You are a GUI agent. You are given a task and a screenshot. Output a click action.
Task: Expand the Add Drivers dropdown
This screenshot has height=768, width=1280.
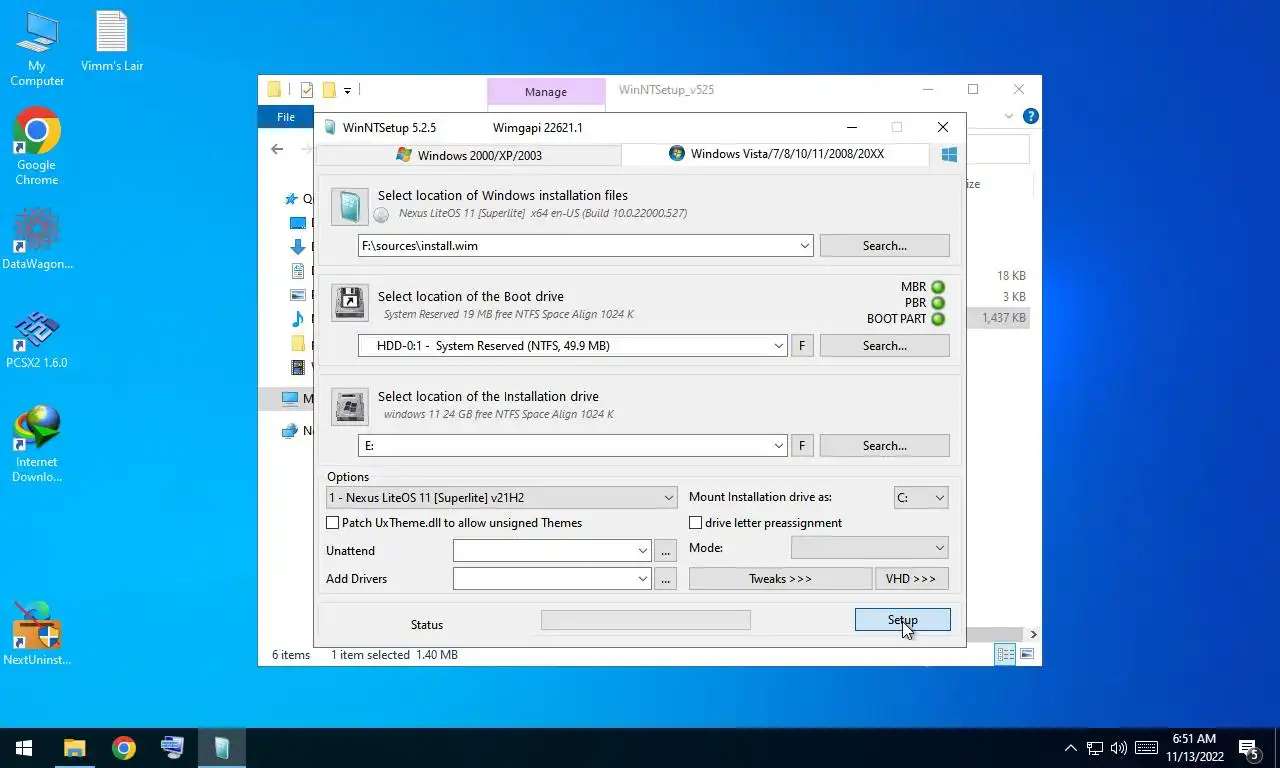(x=643, y=579)
